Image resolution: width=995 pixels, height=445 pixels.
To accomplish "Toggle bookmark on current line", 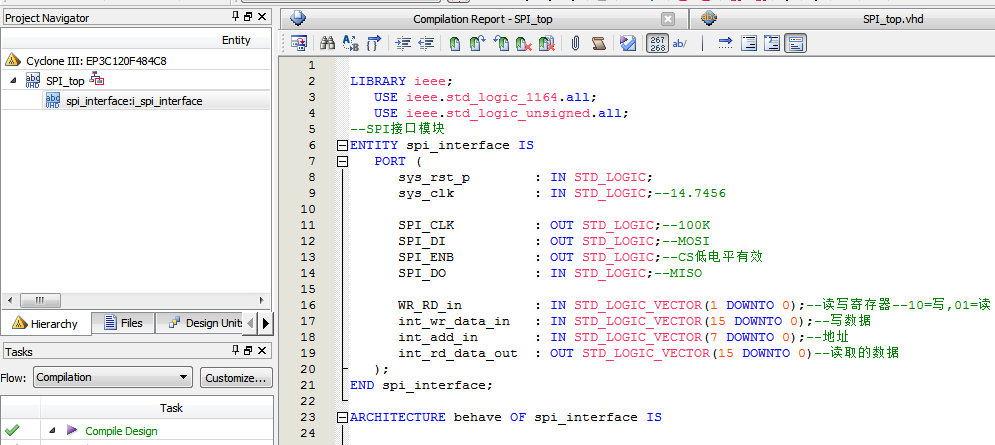I will [455, 43].
